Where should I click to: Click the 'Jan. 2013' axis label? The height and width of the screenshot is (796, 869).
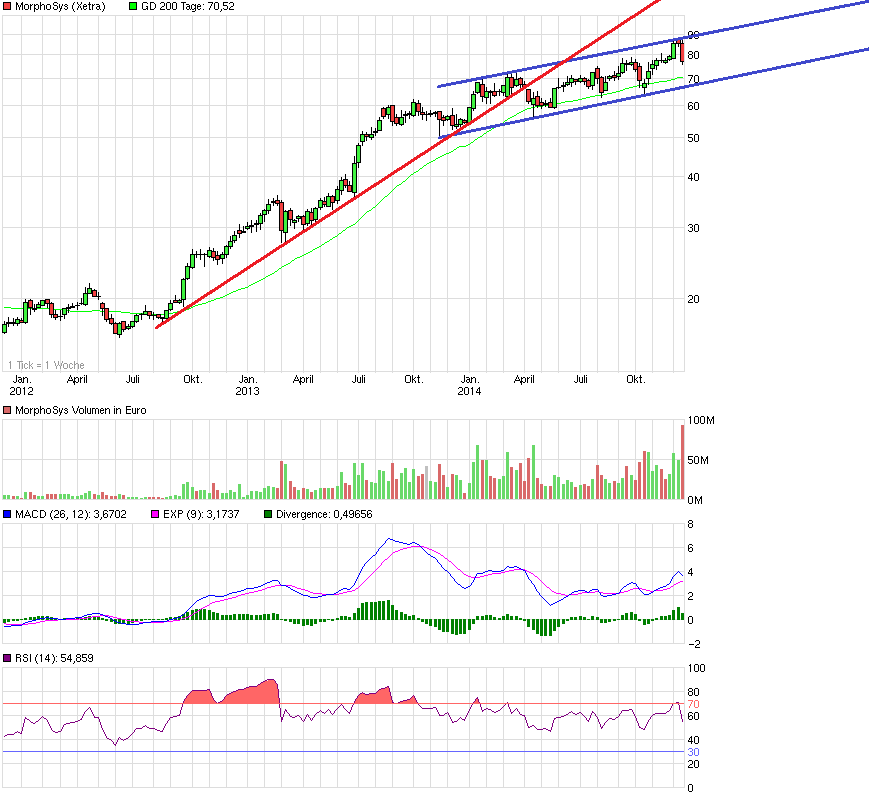click(x=247, y=385)
